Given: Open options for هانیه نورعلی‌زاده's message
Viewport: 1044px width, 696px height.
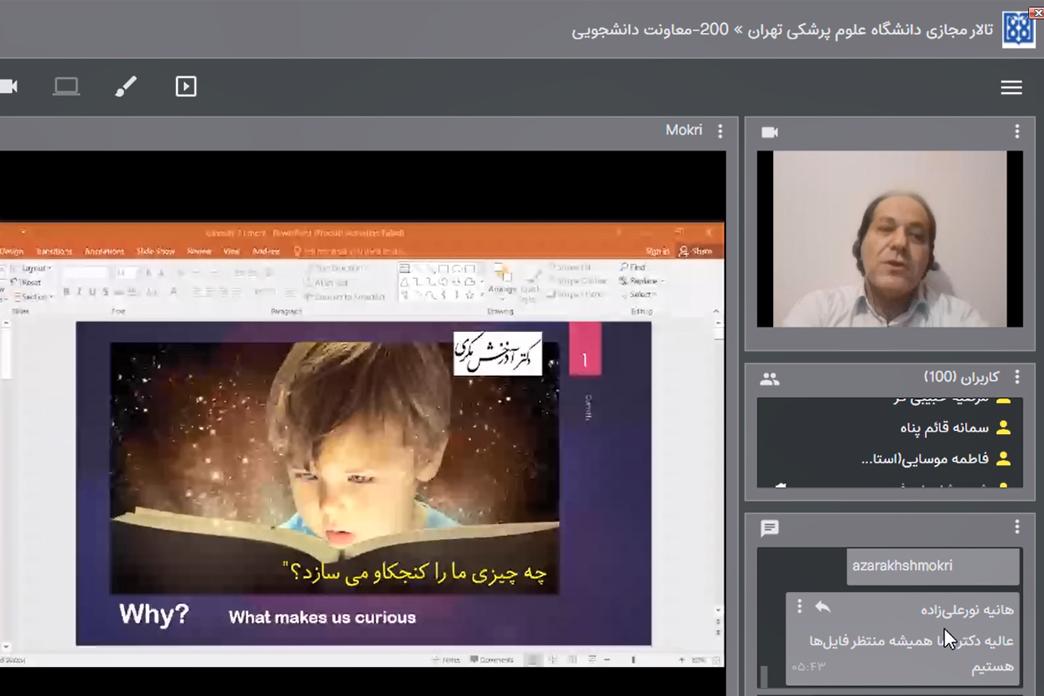Looking at the screenshot, I should pyautogui.click(x=799, y=607).
